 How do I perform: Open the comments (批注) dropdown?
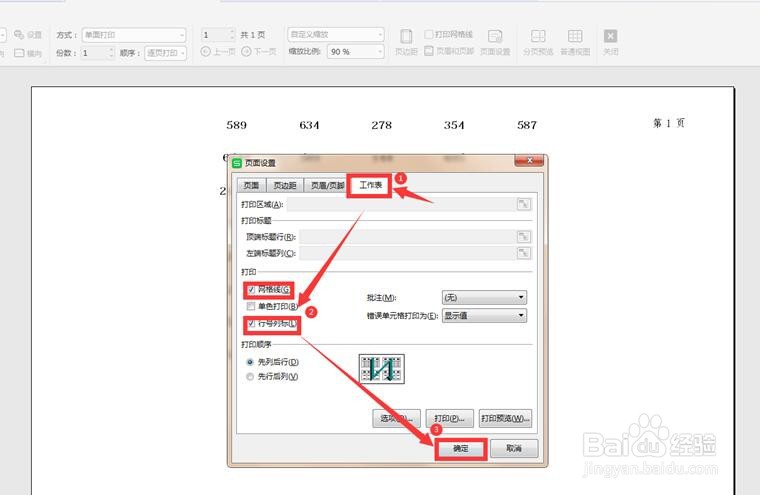484,297
